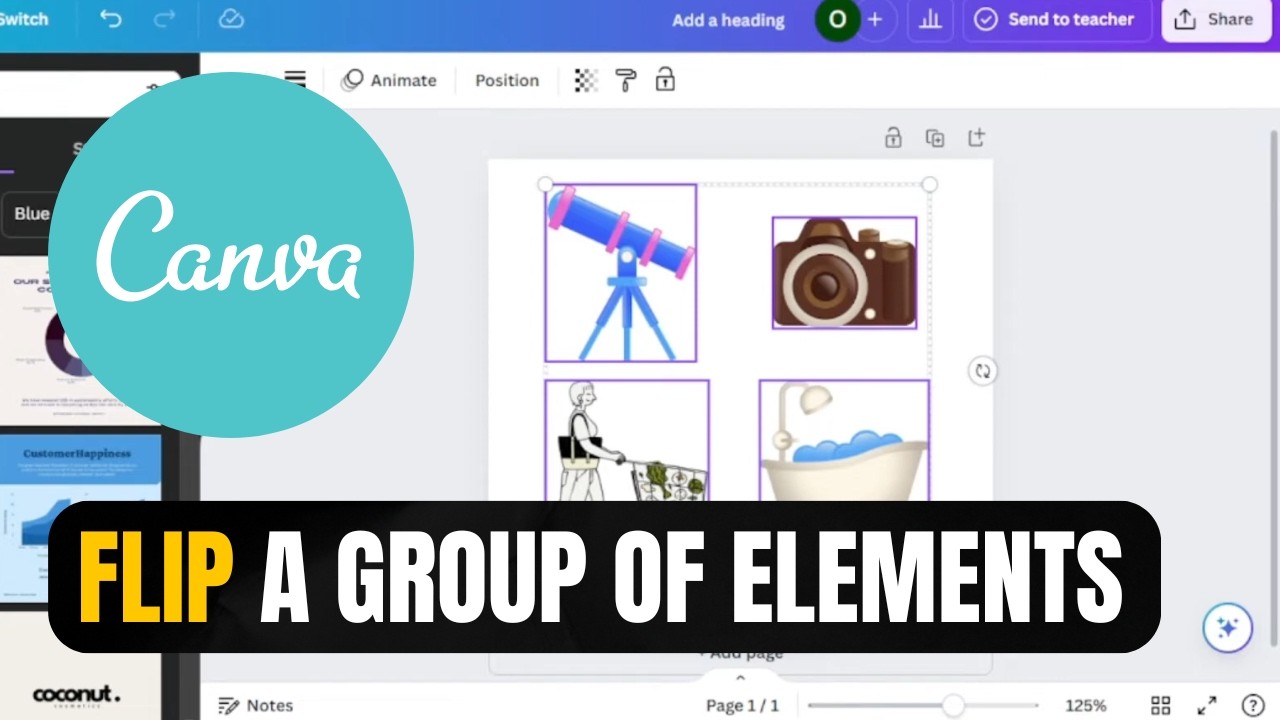Click the zoom slider handle
This screenshot has width=1280, height=720.
(x=953, y=705)
